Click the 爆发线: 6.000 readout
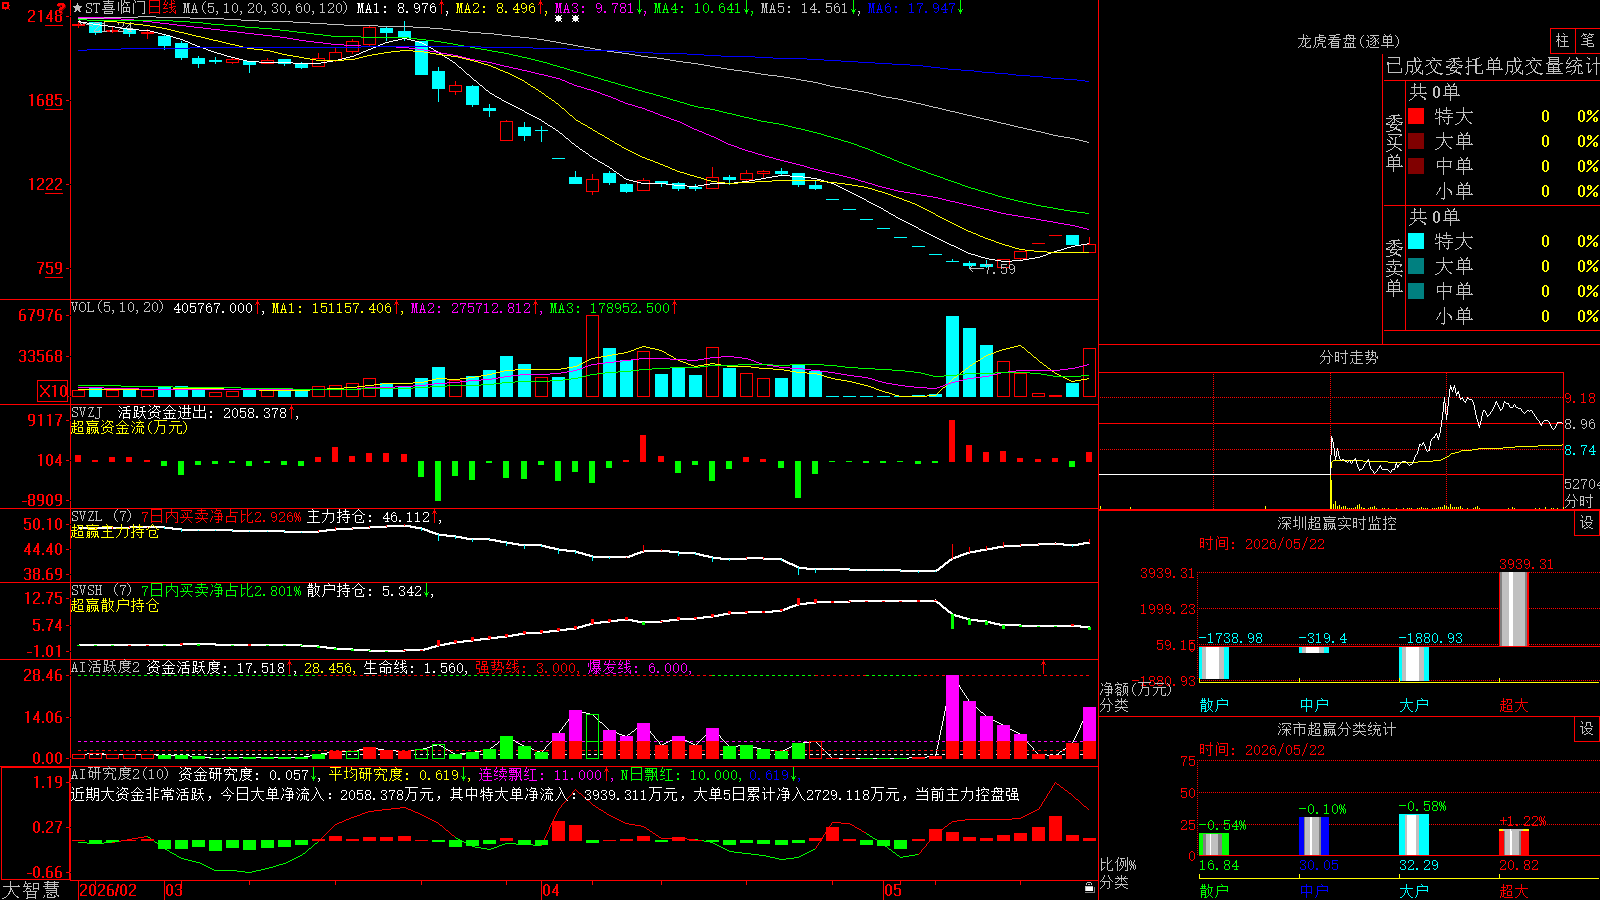 pos(638,668)
